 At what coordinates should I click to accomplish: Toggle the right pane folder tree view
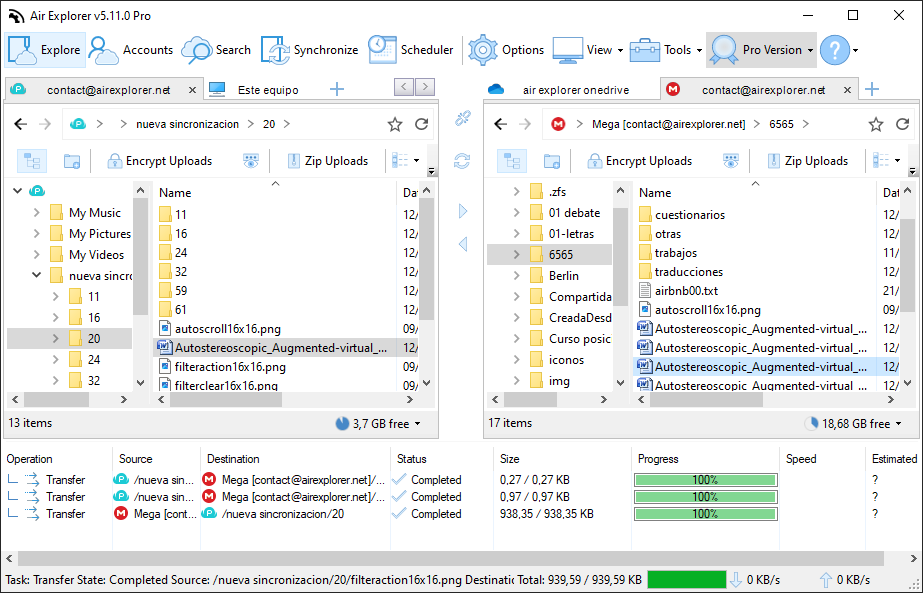click(x=512, y=161)
